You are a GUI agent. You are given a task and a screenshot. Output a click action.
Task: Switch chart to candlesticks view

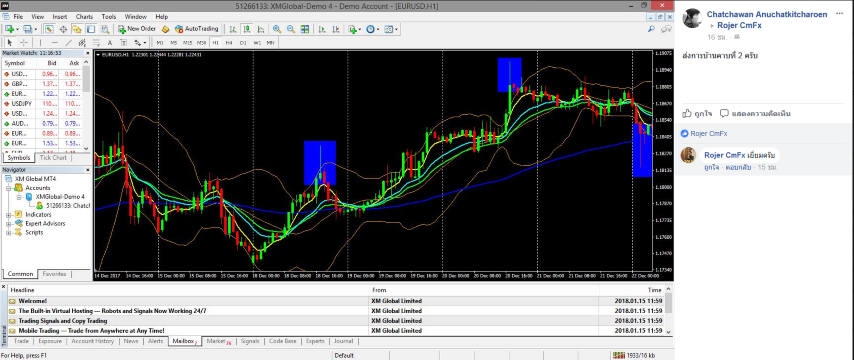coord(247,29)
